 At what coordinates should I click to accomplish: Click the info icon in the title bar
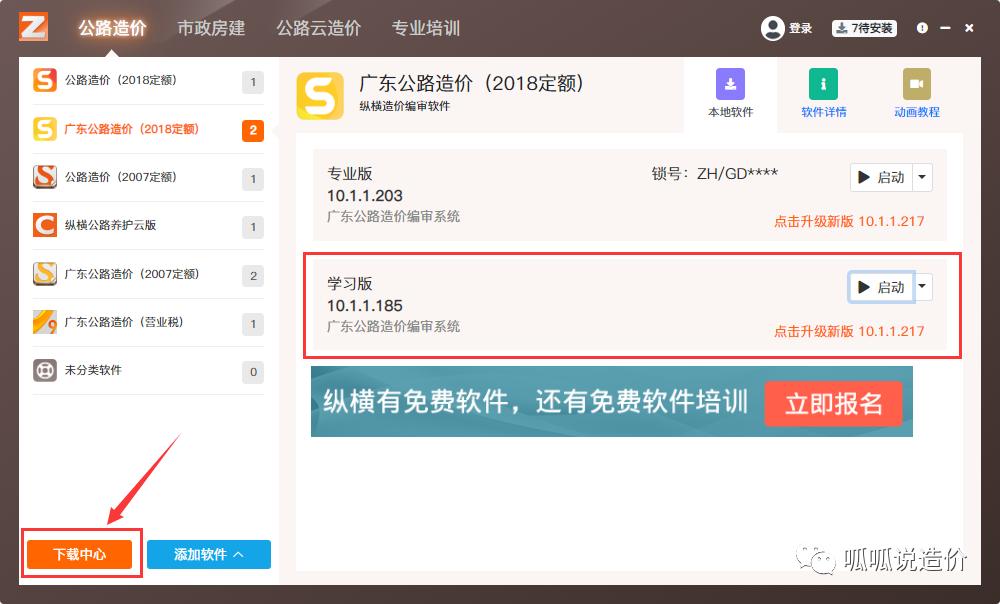tap(921, 28)
